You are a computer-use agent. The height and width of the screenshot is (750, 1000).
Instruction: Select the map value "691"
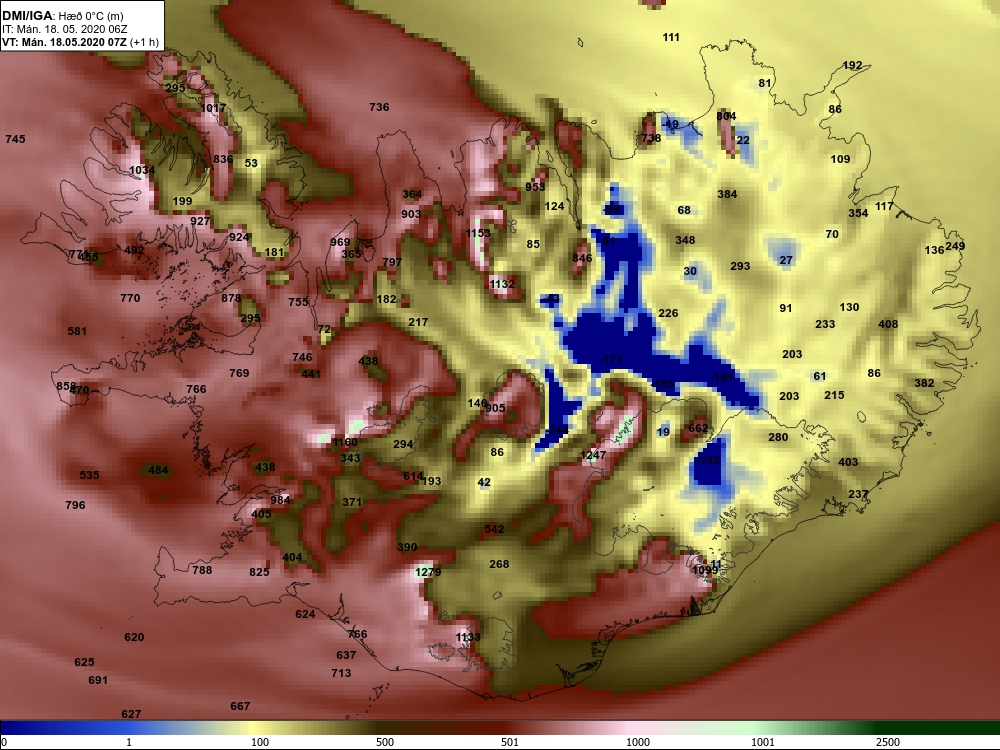(x=98, y=680)
